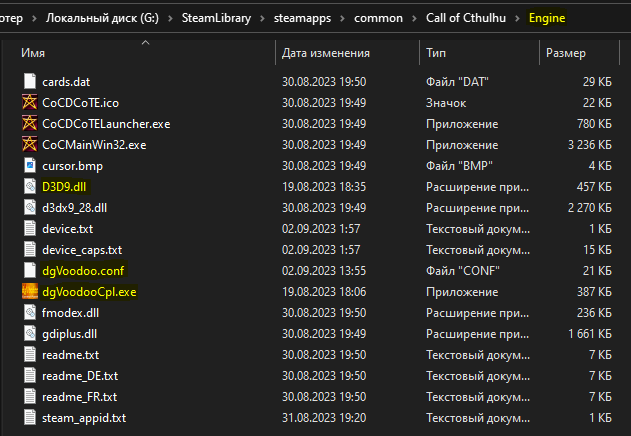Click the CoCDCoTE.ico file icon
The image size is (631, 436).
coord(29,102)
